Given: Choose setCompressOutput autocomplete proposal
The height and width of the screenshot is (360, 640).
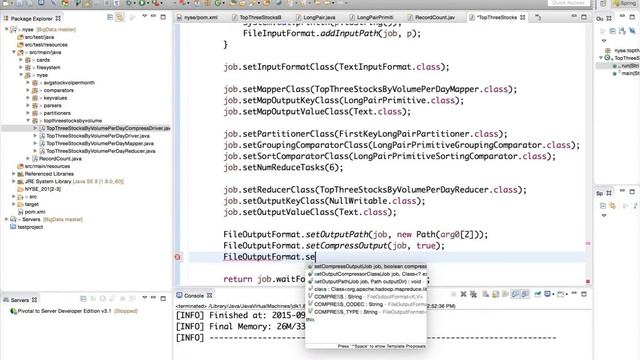Looking at the screenshot, I should (367, 267).
